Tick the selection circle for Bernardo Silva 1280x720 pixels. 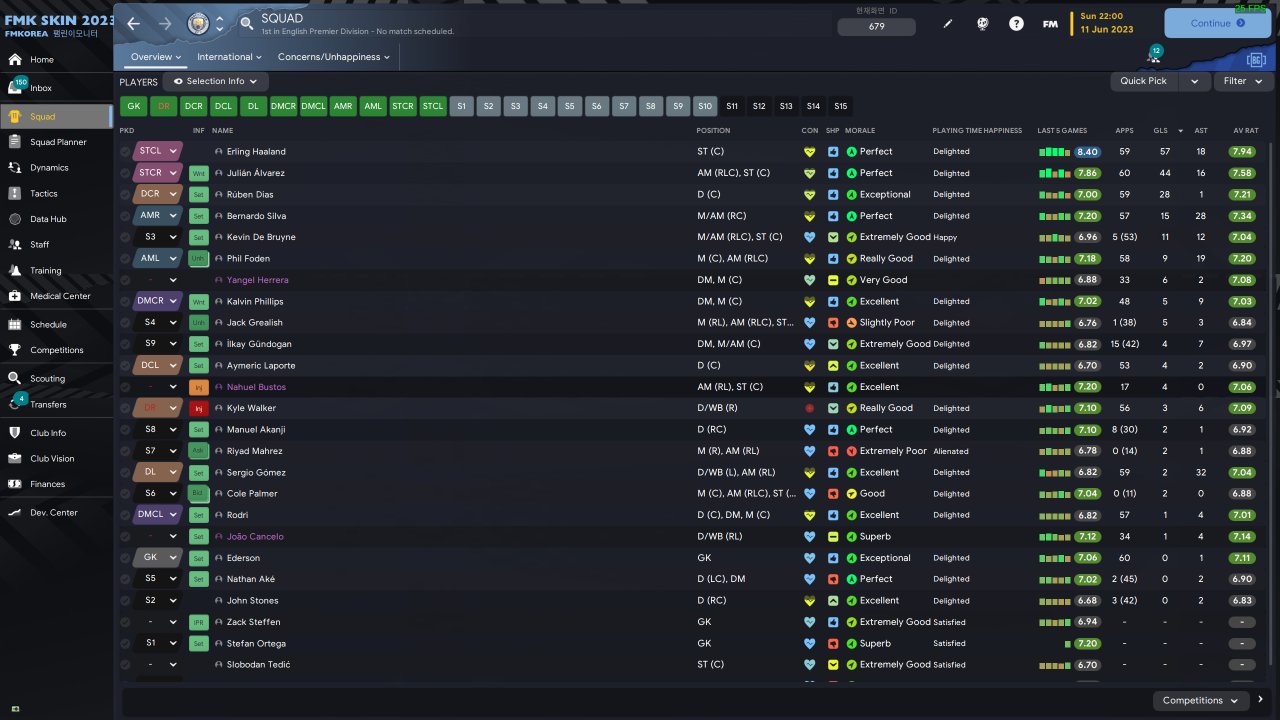pyautogui.click(x=125, y=216)
